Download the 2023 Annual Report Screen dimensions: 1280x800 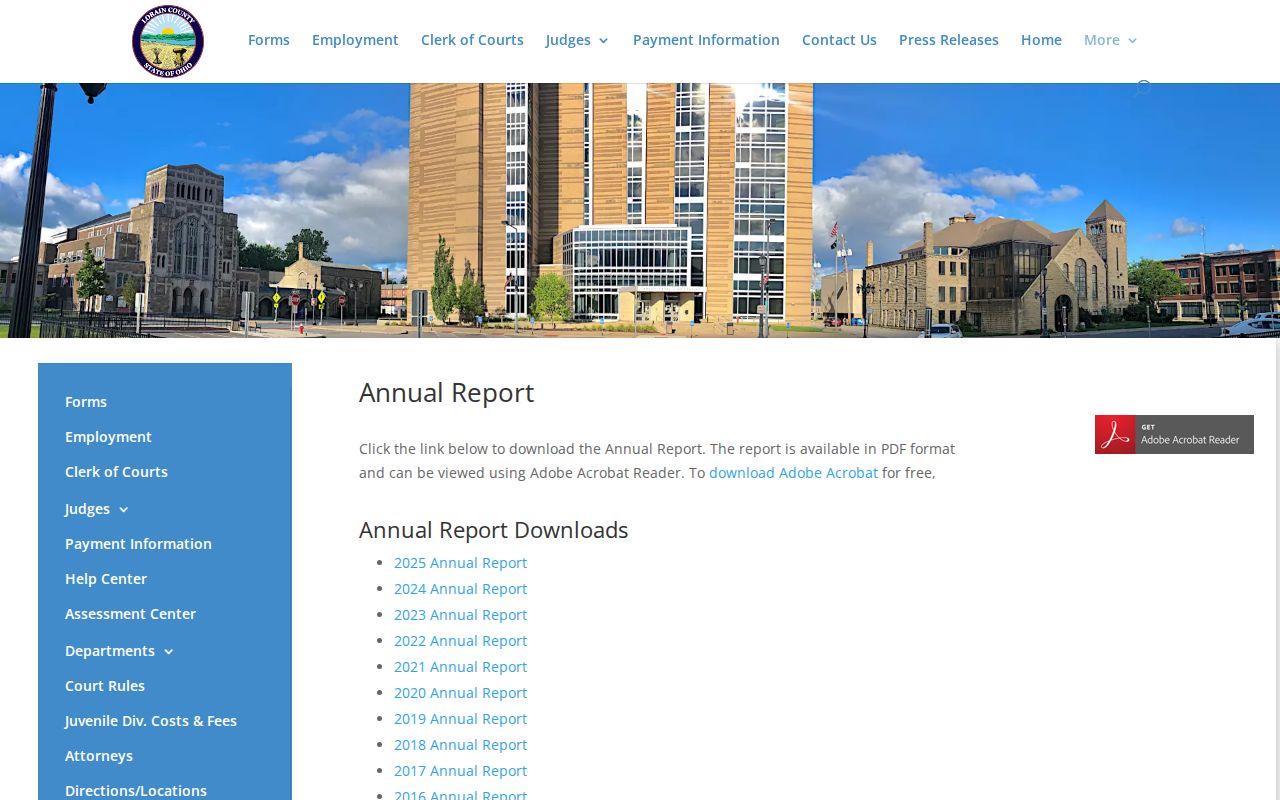460,615
